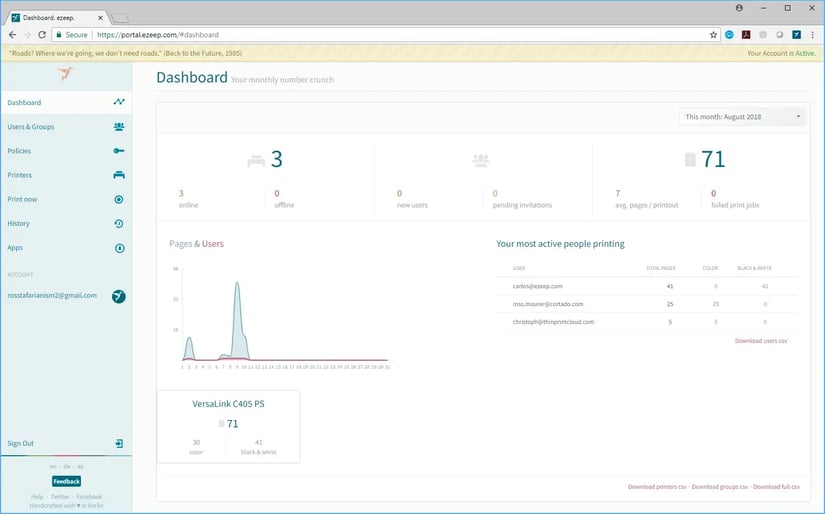The width and height of the screenshot is (825, 514).
Task: Open the Apps menu item
Action: pos(66,248)
